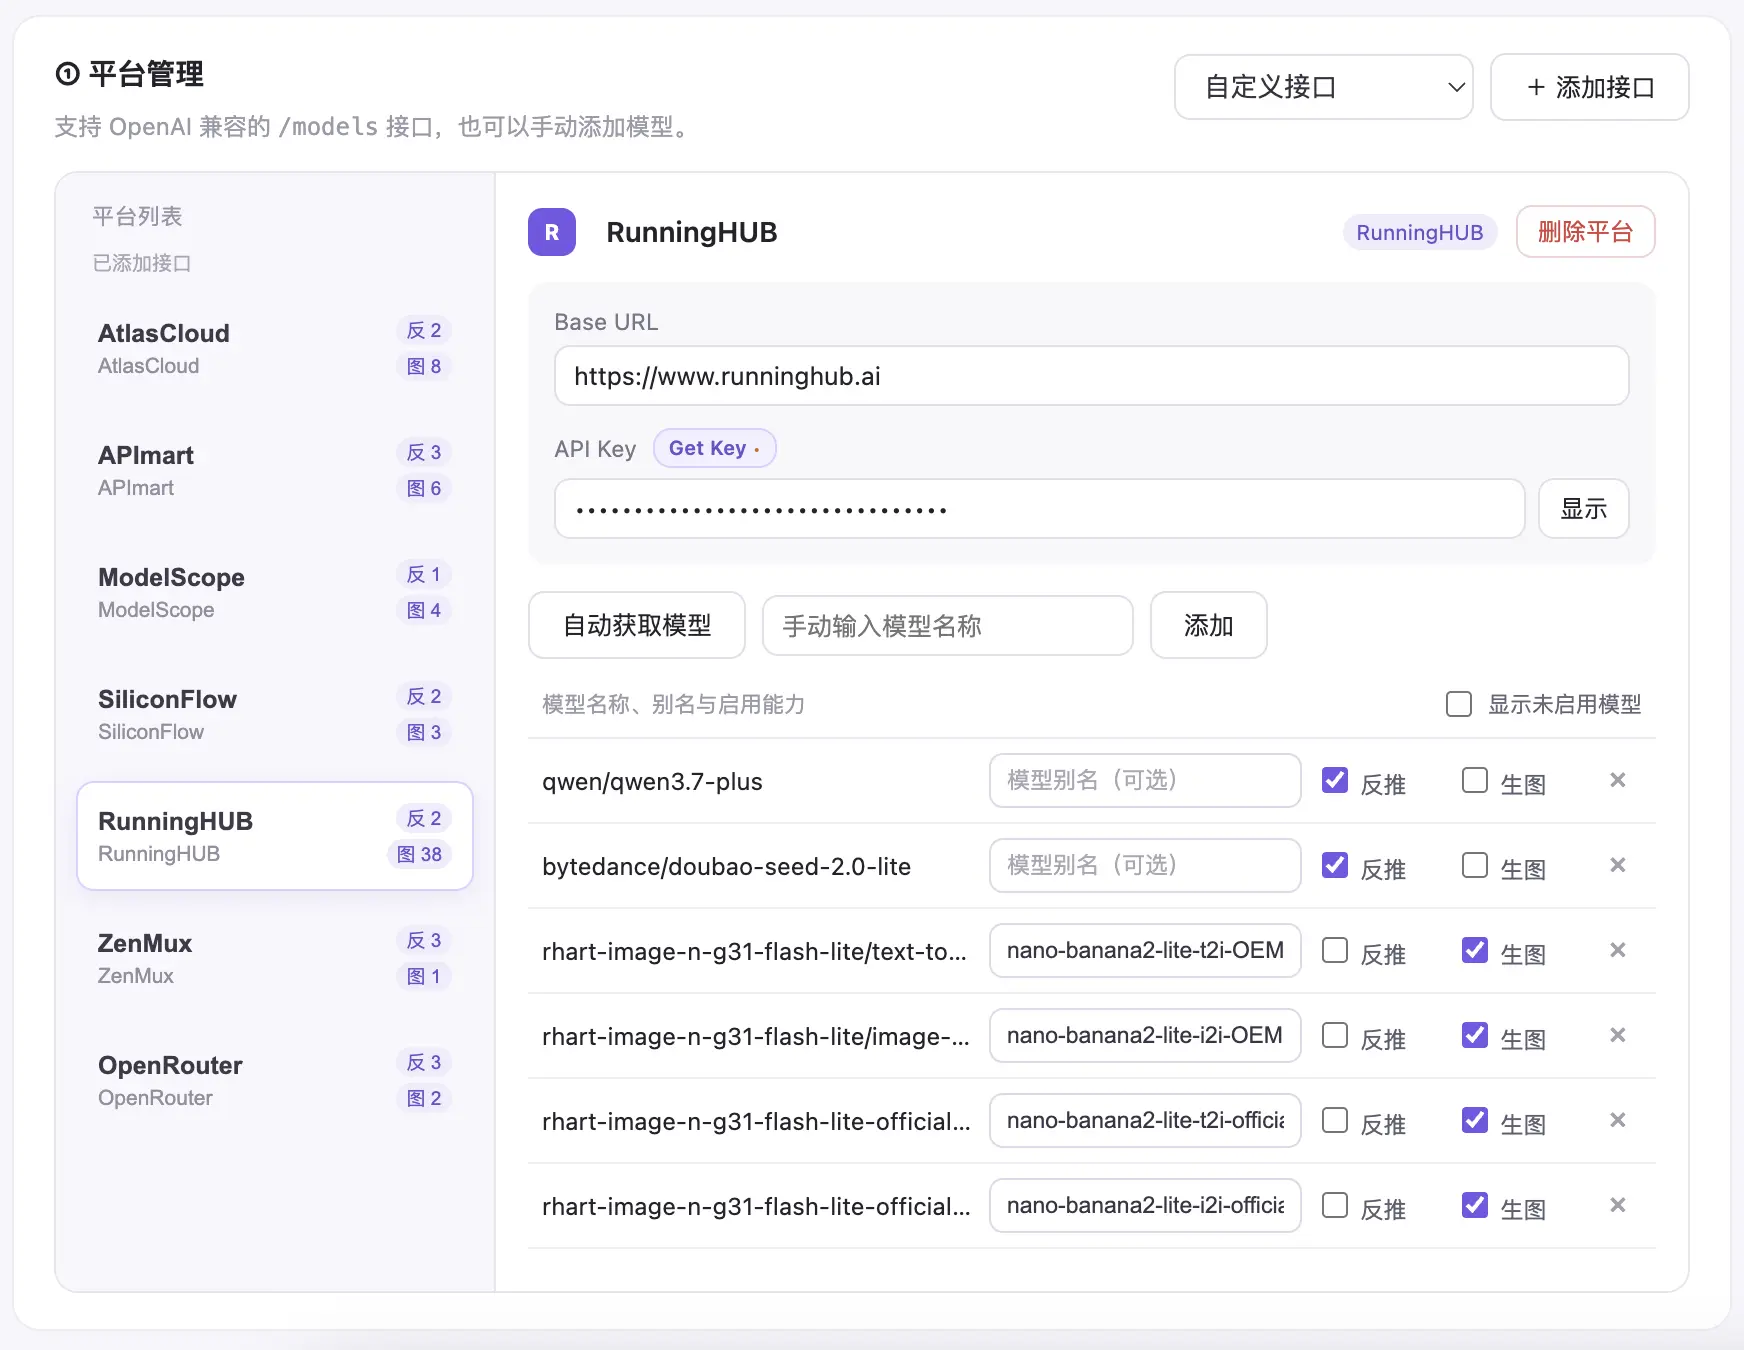Click the rhart-image-n-g31-flash-lite/text-to... model name
This screenshot has width=1744, height=1350.
(754, 952)
